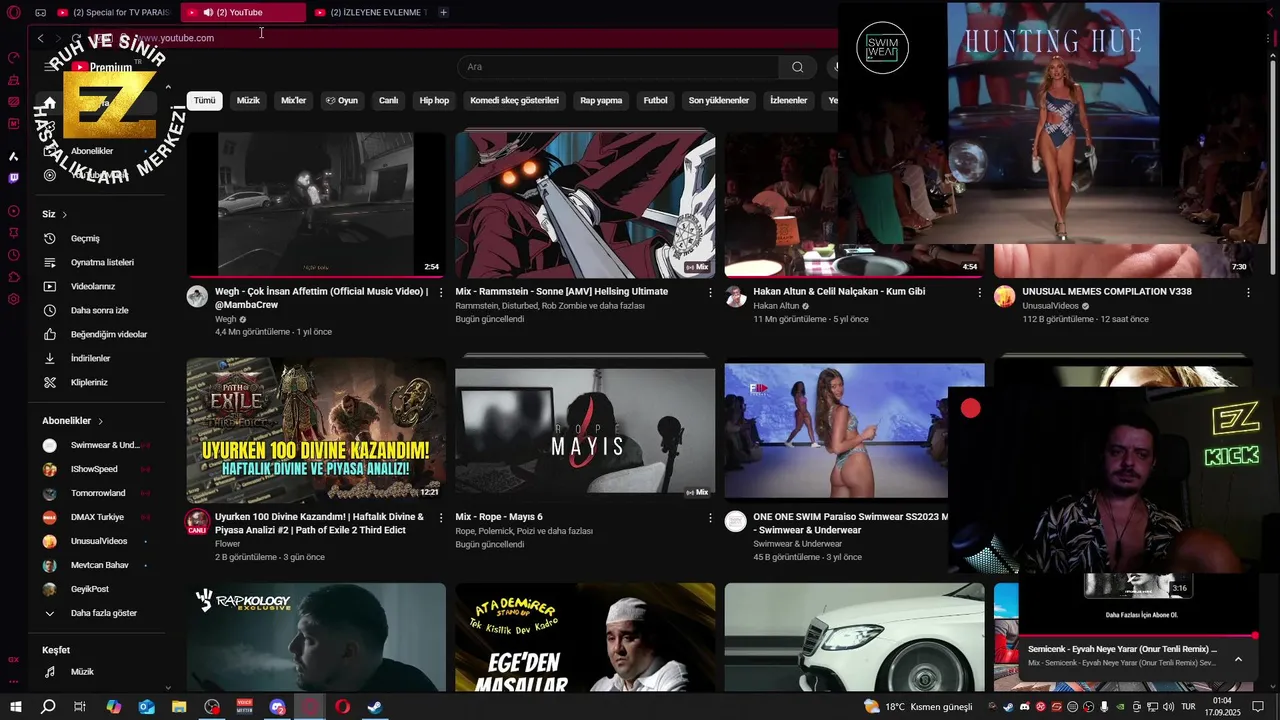The image size is (1280, 720).
Task: Open the Opera GX main menu logo
Action: point(14,12)
